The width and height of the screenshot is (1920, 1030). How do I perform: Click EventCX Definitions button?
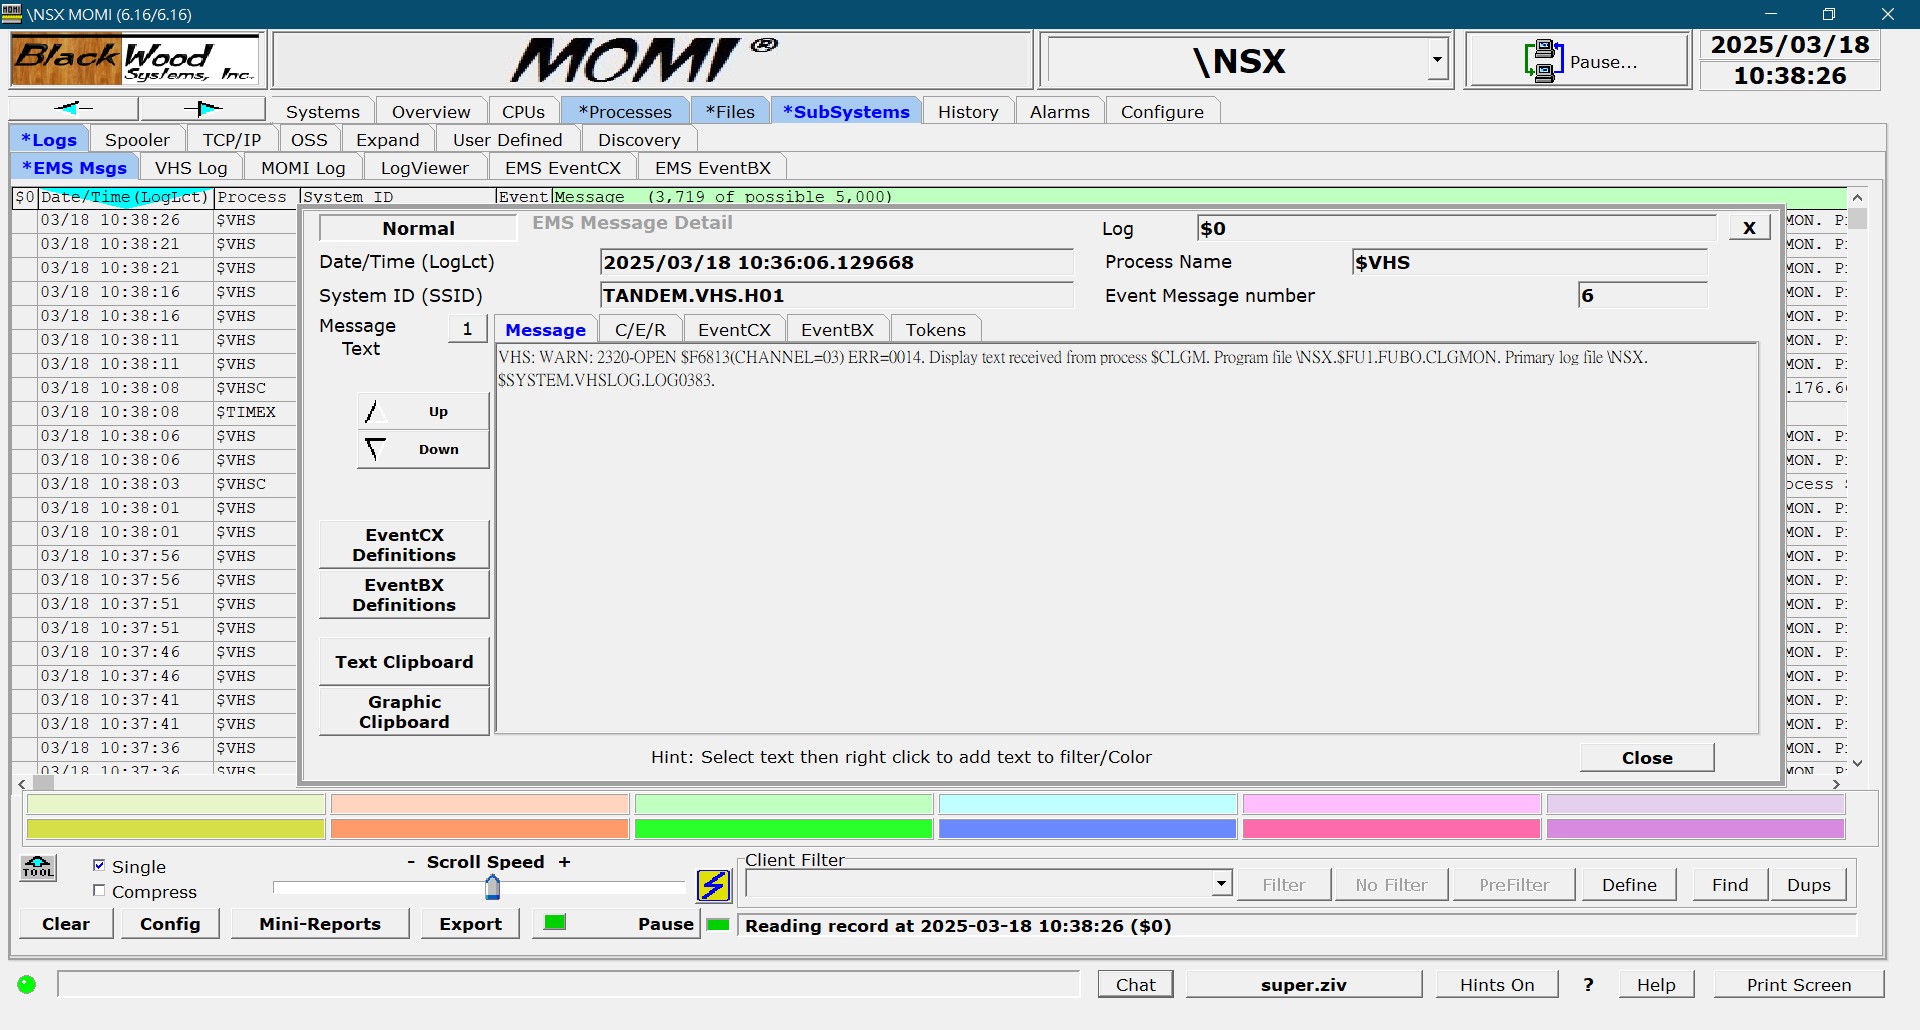pos(404,544)
